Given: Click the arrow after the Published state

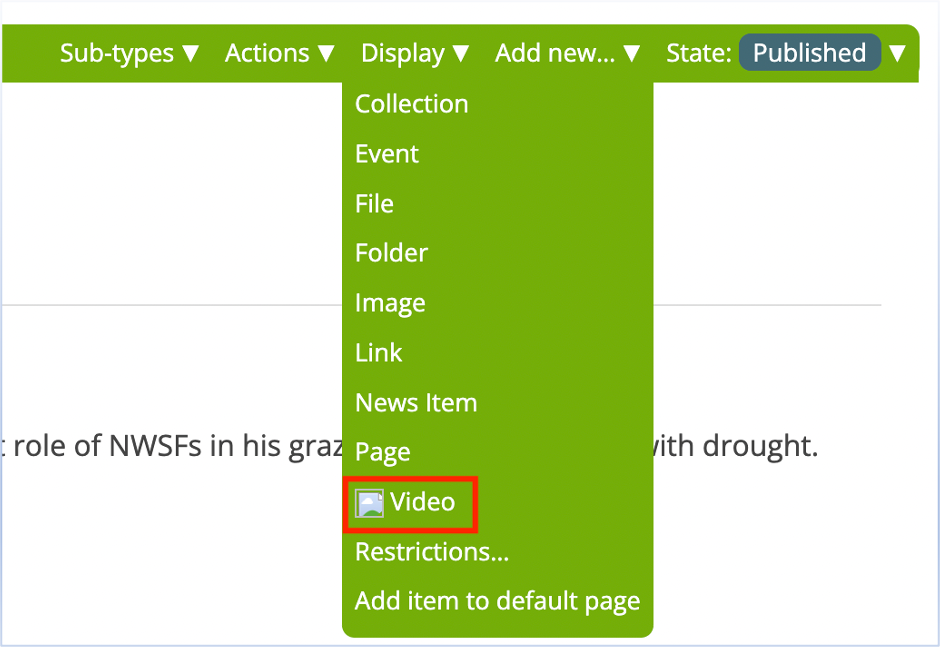Looking at the screenshot, I should [897, 53].
